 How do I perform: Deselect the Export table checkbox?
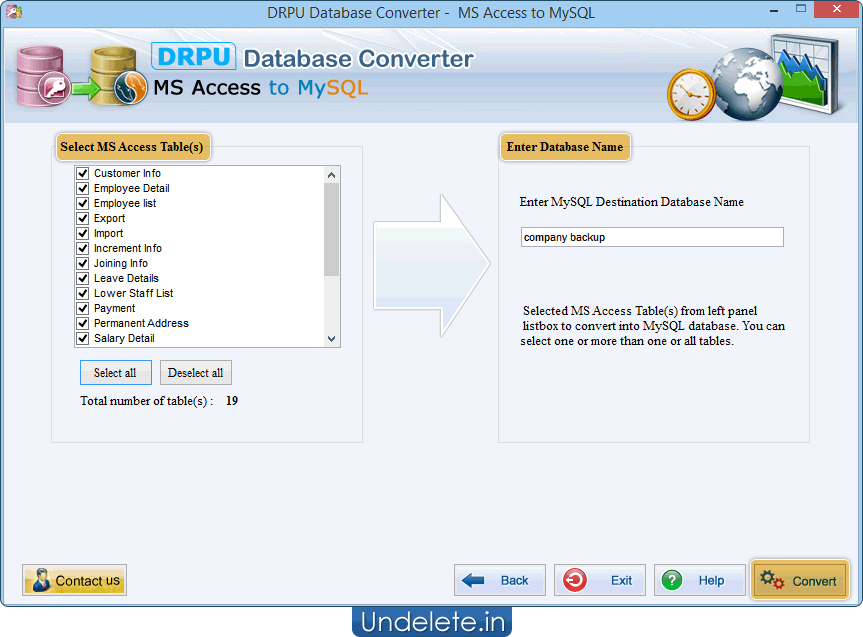point(83,218)
